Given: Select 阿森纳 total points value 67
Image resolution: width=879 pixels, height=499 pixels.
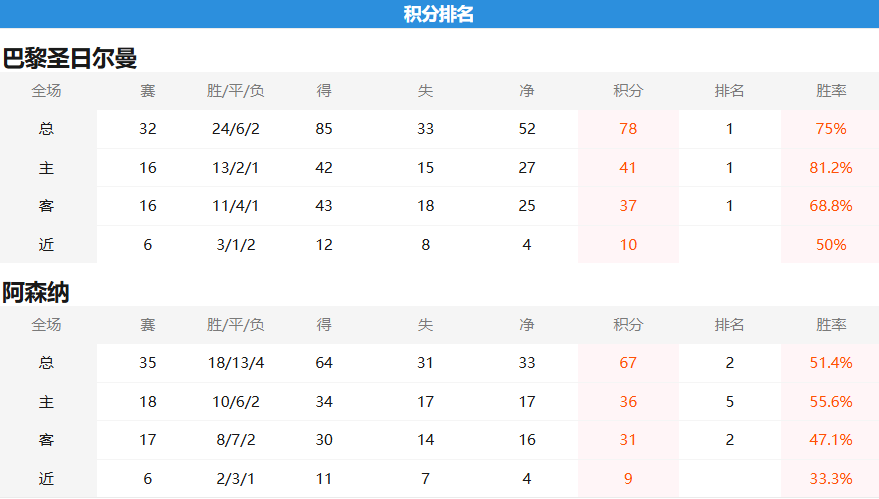Looking at the screenshot, I should (628, 363).
